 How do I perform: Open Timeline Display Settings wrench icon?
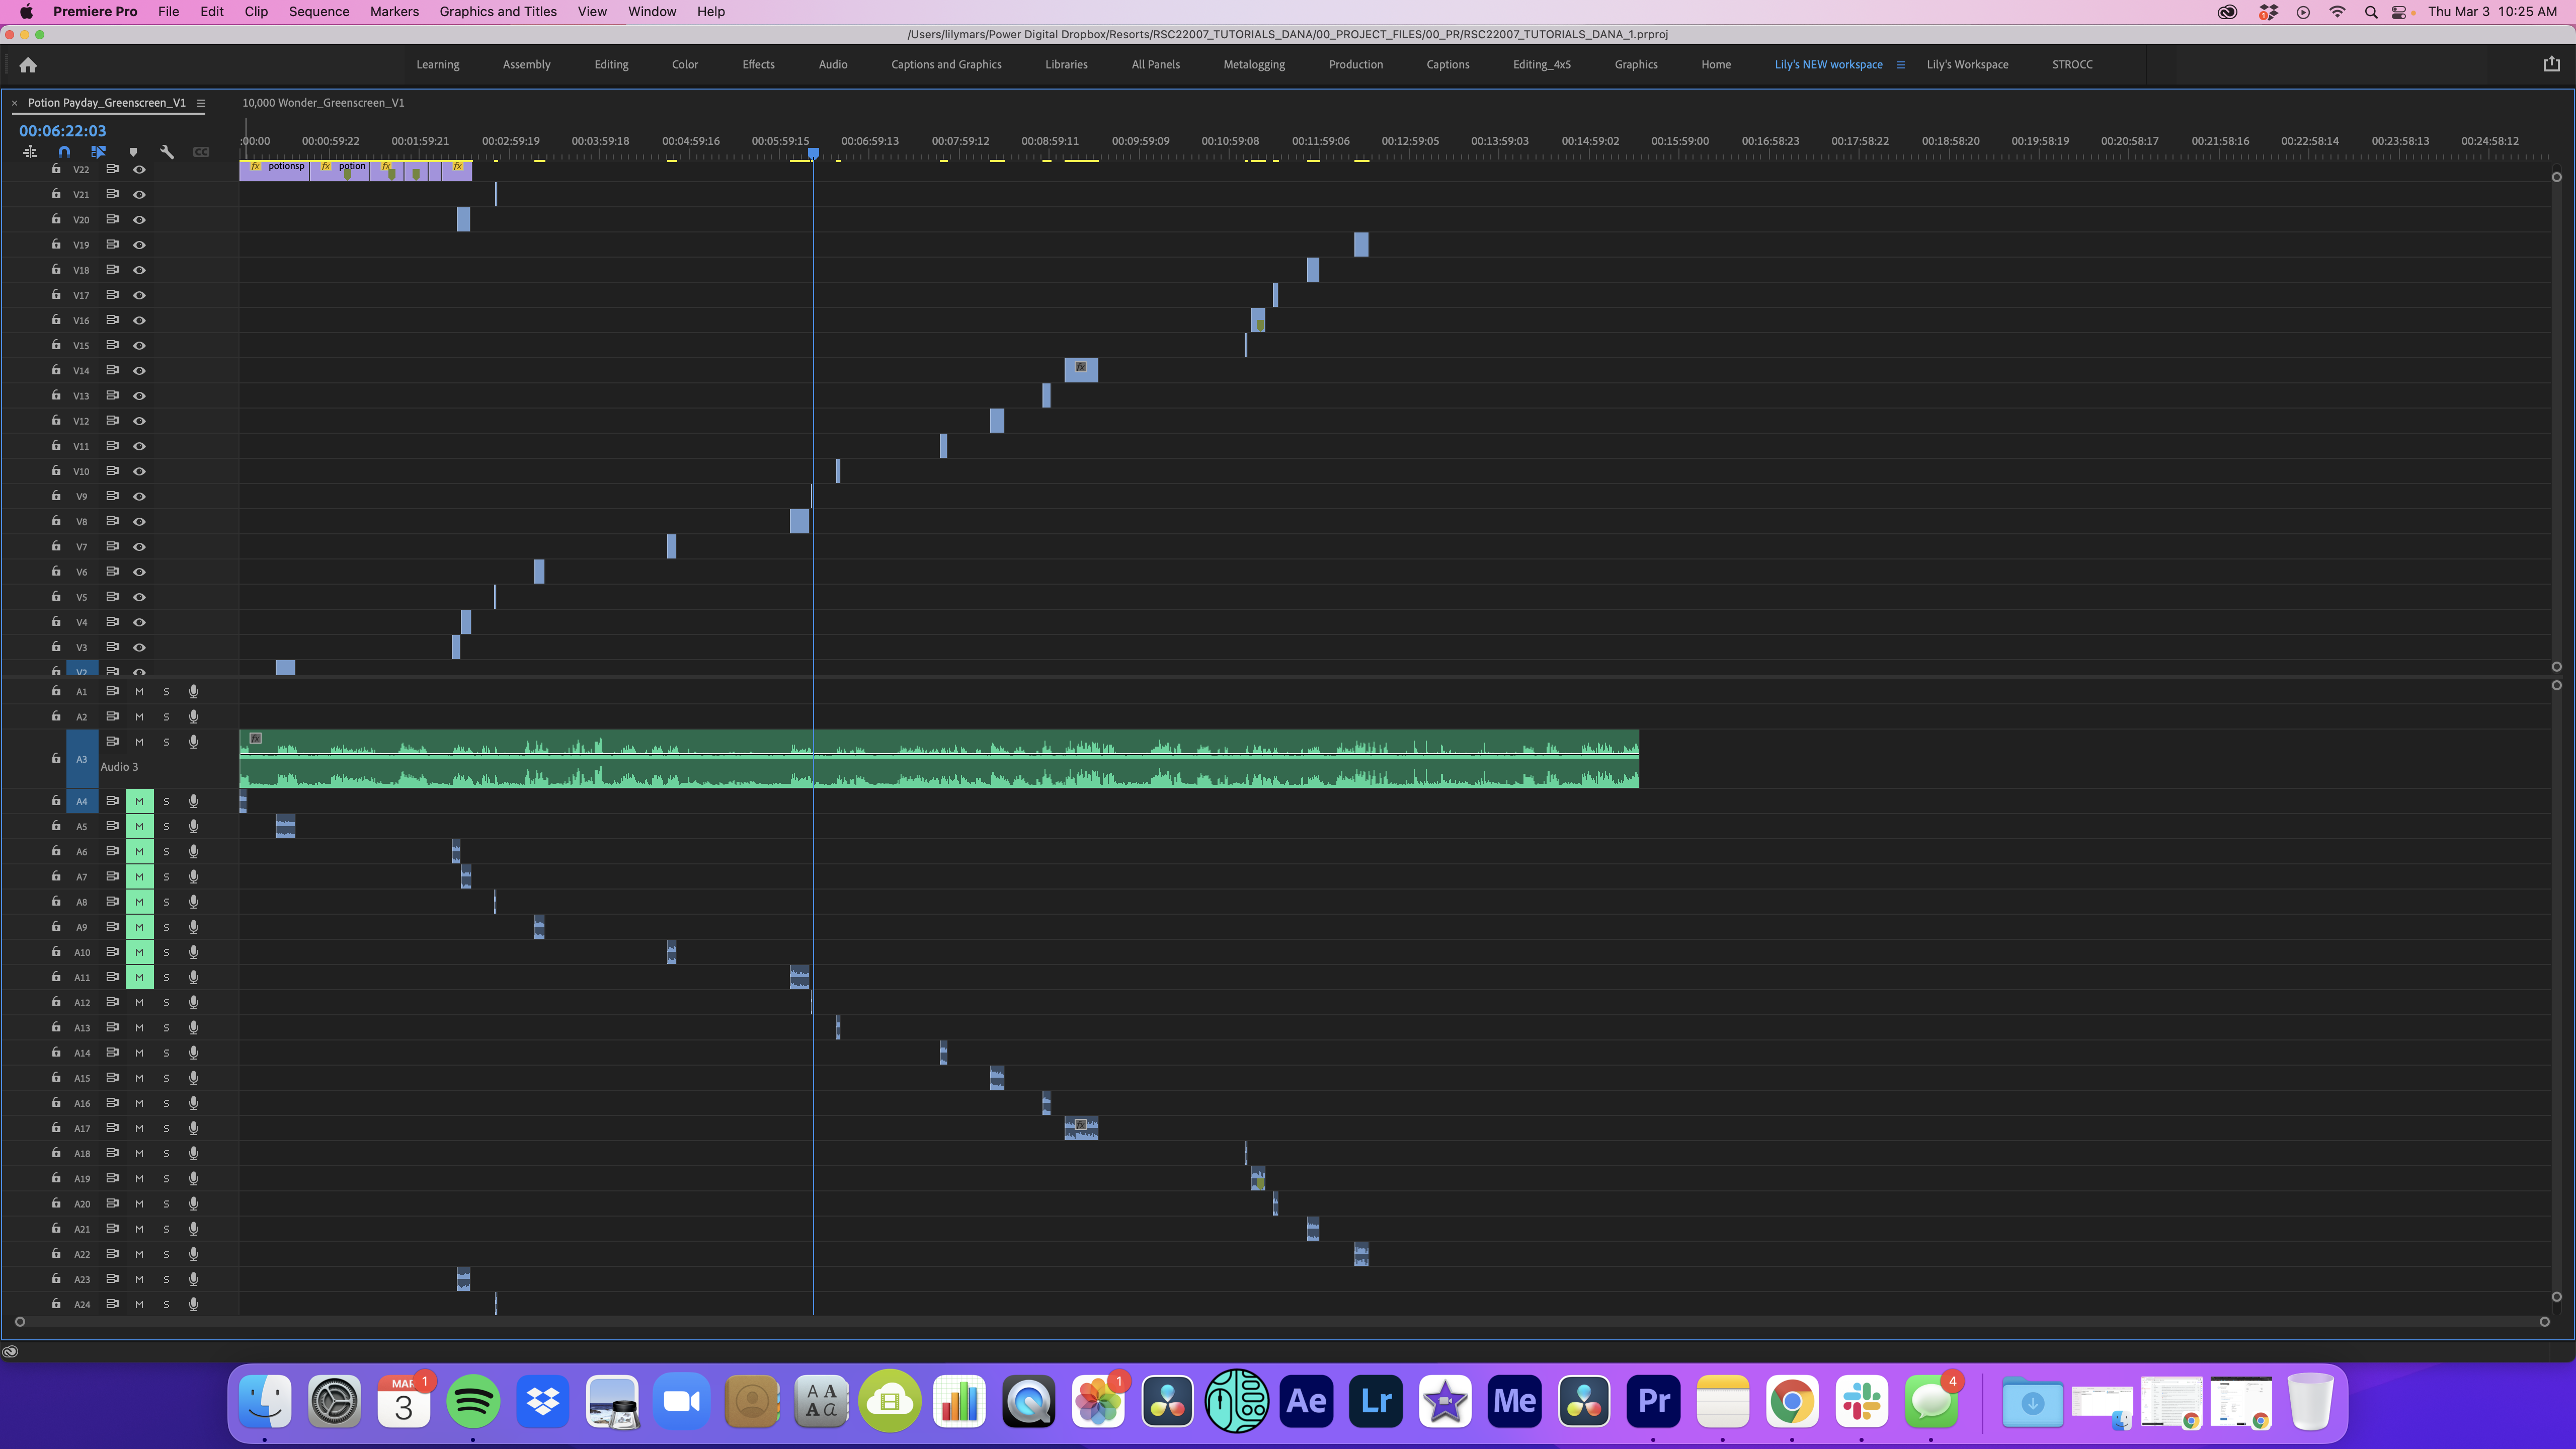(x=167, y=152)
